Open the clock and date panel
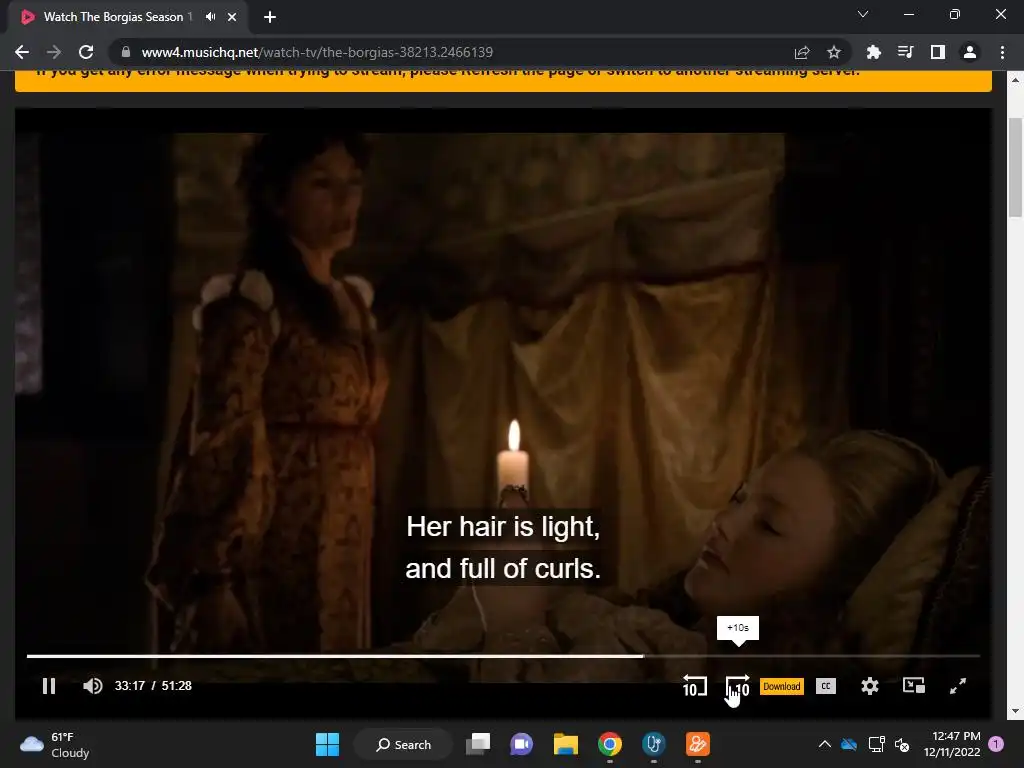Viewport: 1024px width, 768px height. (x=952, y=744)
